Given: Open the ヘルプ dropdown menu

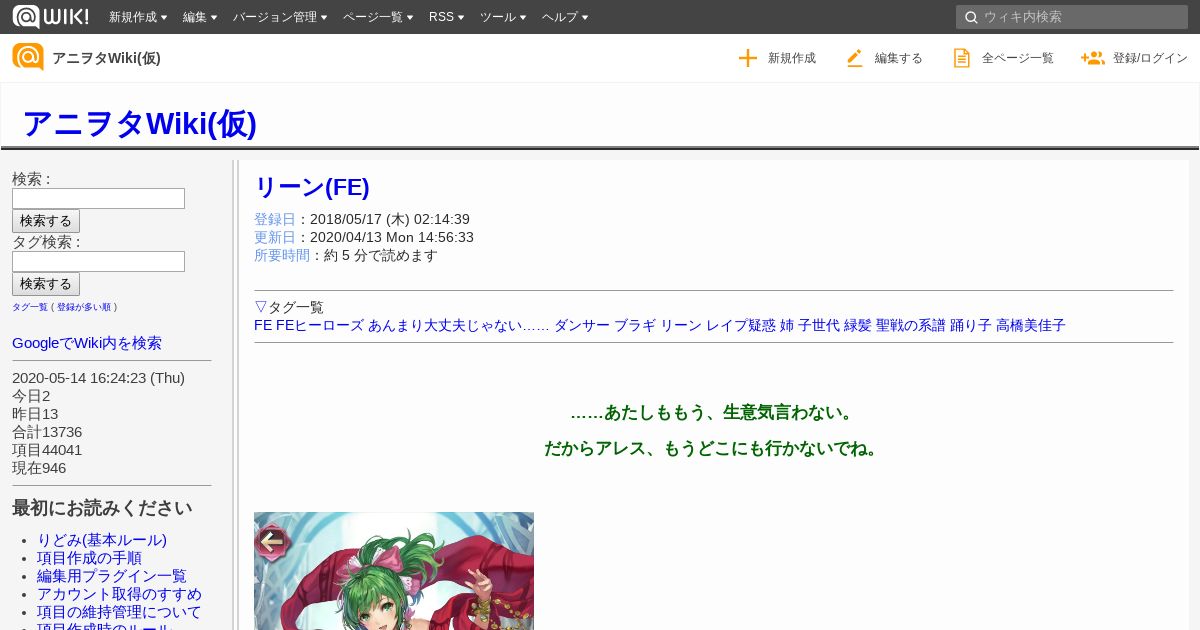Looking at the screenshot, I should pyautogui.click(x=565, y=17).
